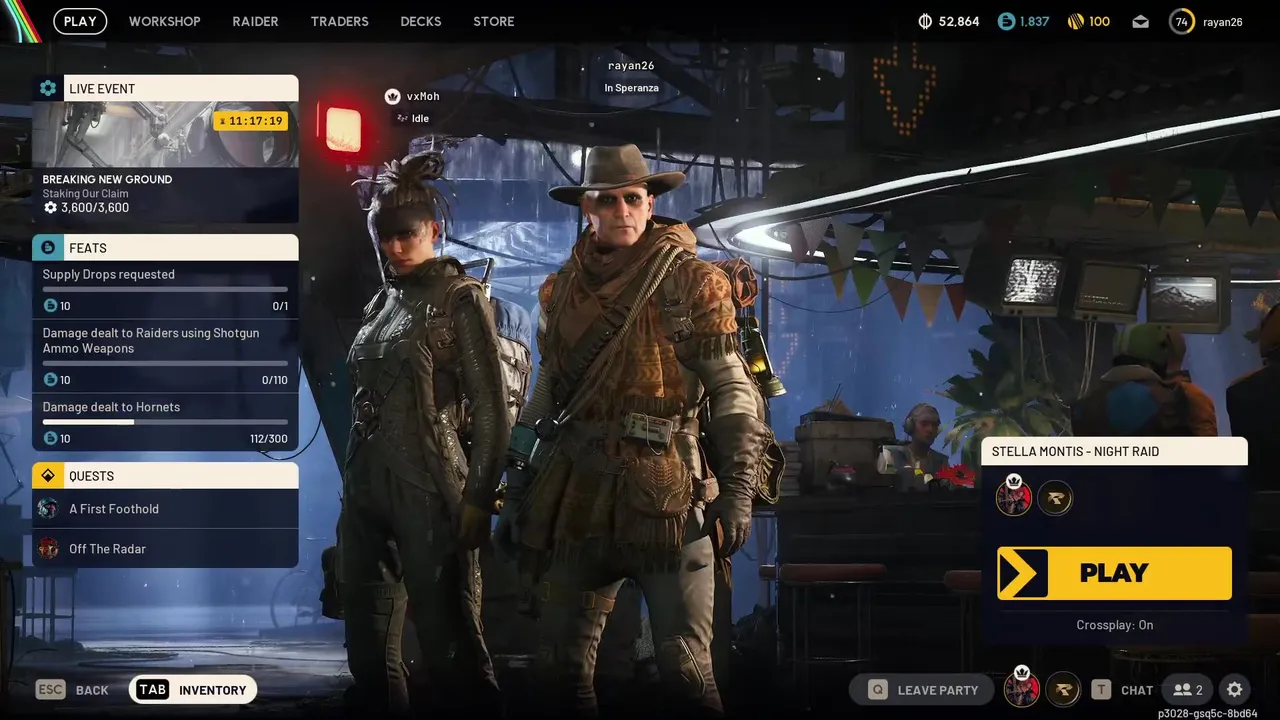
Task: Click the 0/1 supply drops value
Action: pyautogui.click(x=280, y=306)
